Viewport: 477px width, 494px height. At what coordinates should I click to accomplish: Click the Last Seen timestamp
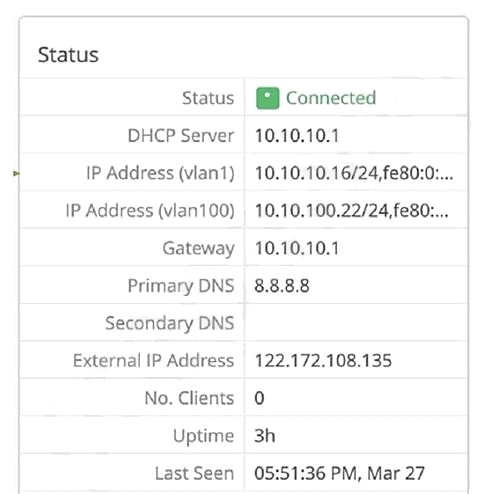(x=339, y=473)
